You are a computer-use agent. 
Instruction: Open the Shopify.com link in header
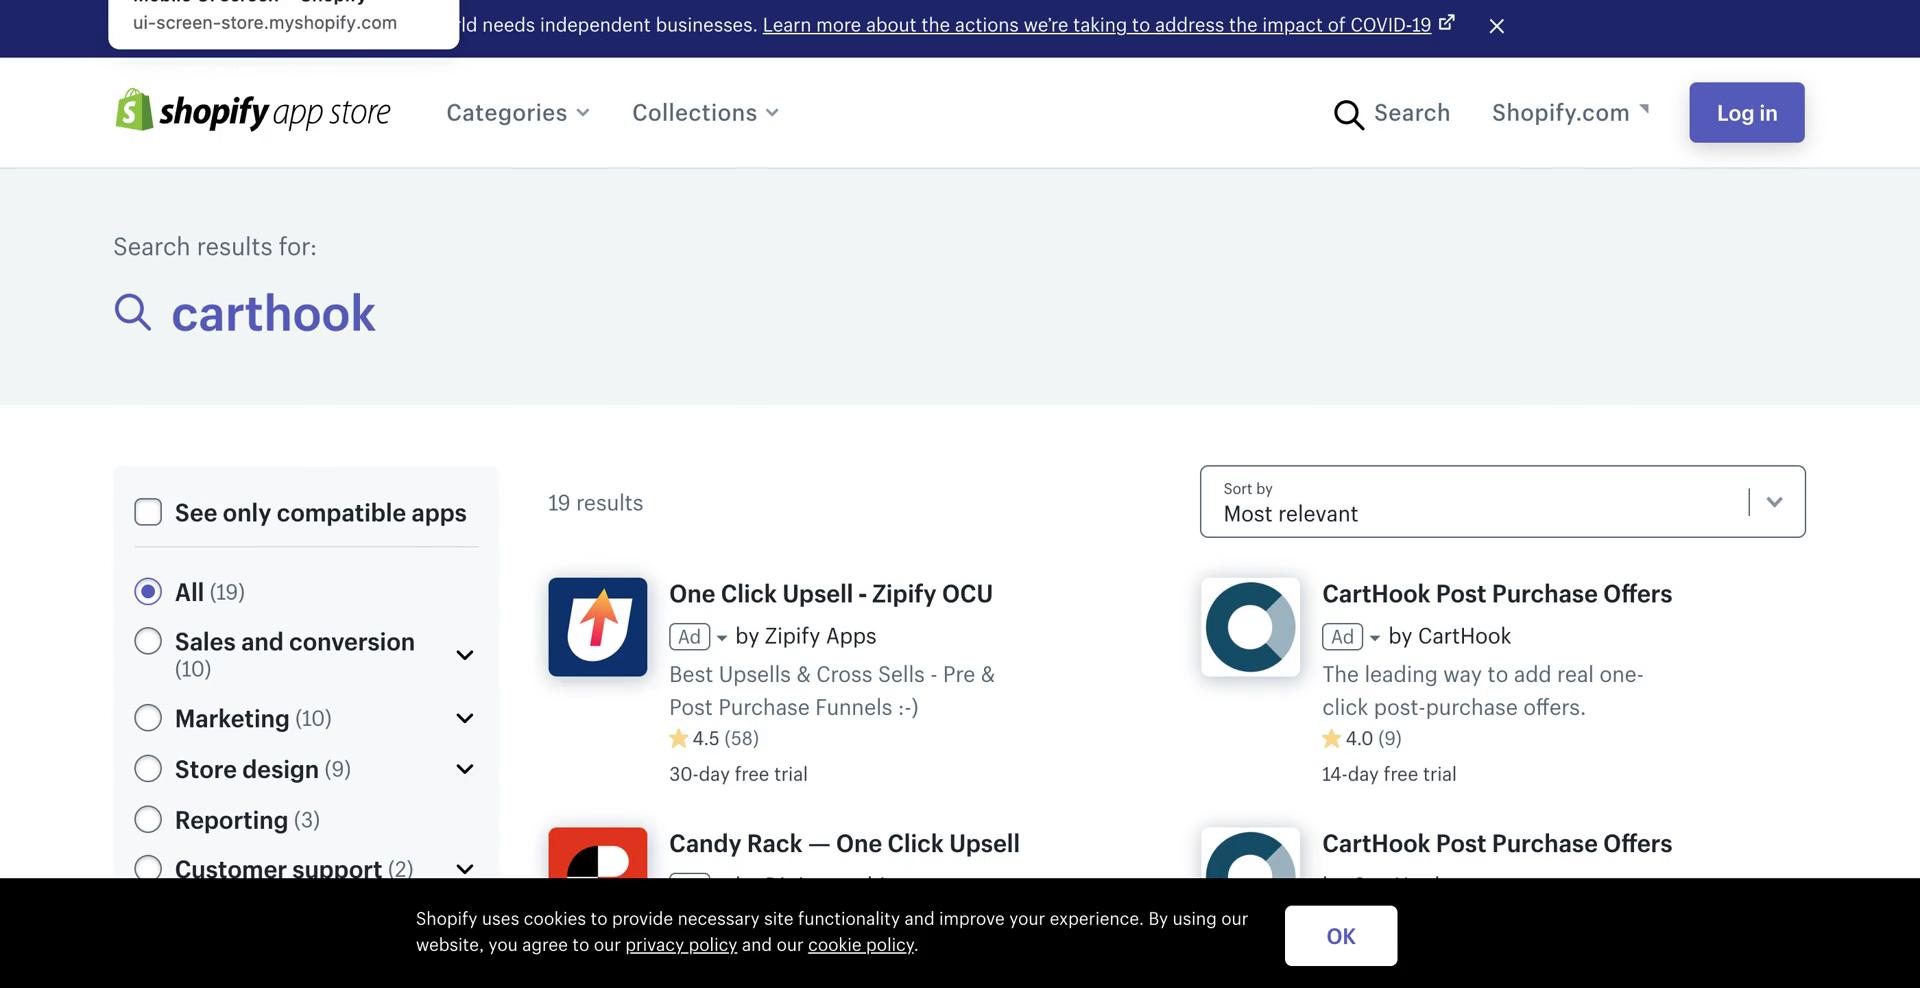[1570, 113]
